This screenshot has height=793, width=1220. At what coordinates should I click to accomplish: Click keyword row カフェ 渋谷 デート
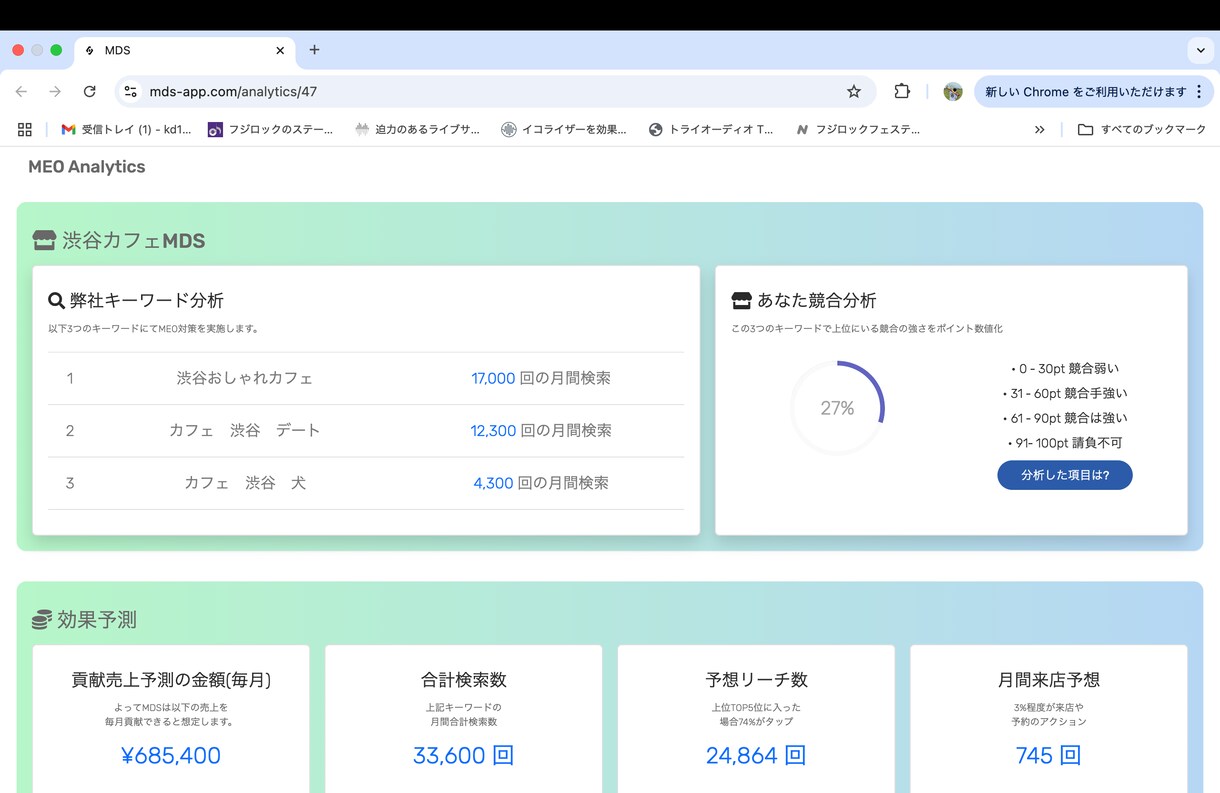click(x=366, y=430)
